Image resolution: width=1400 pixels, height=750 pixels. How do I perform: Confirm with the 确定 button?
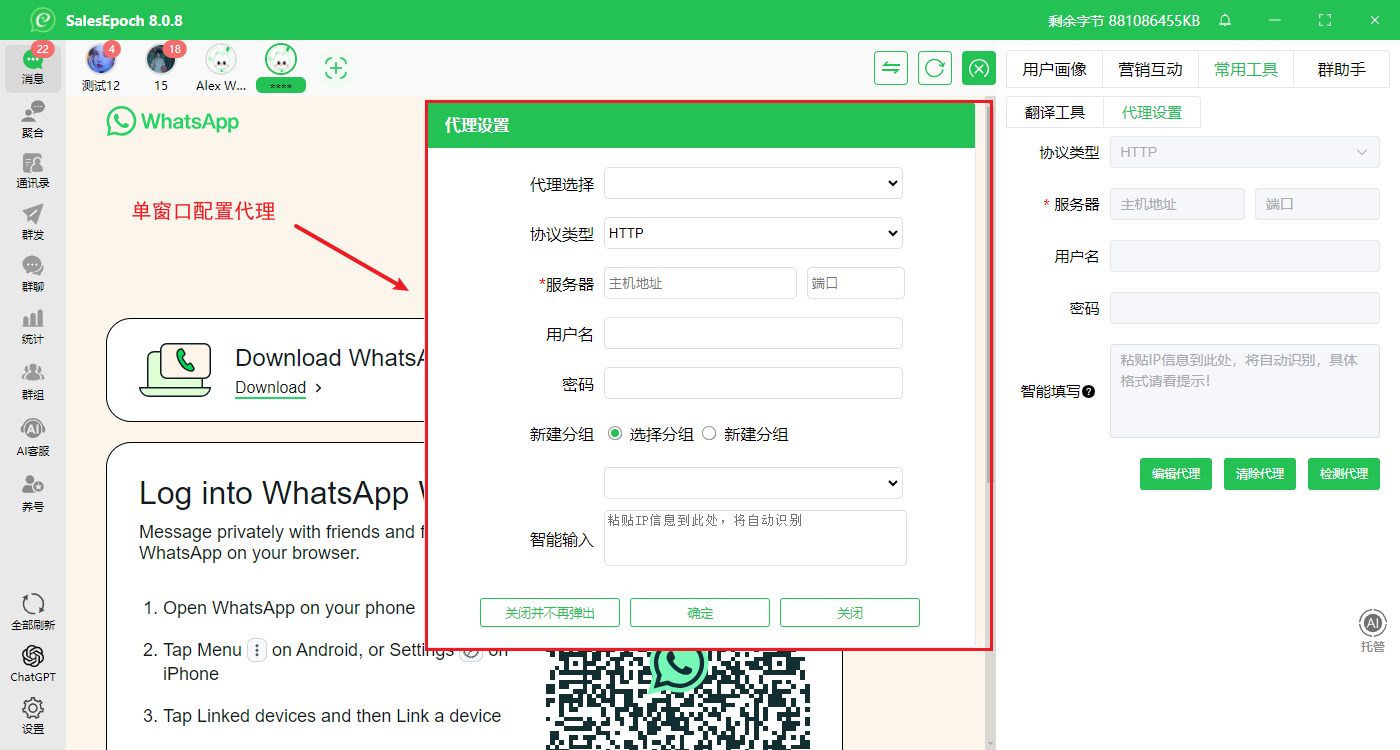(700, 613)
